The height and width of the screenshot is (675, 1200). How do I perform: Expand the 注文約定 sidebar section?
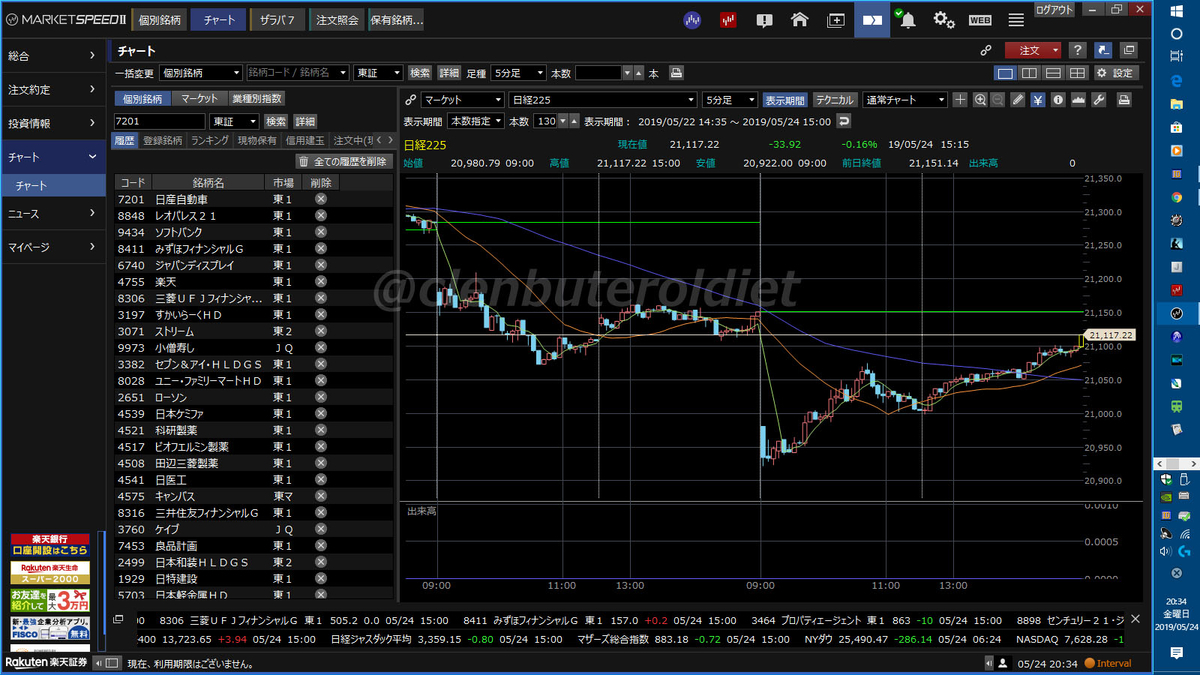[x=52, y=89]
